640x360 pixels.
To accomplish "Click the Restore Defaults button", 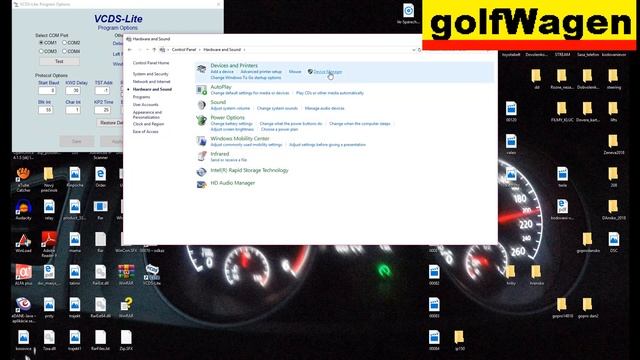I will pyautogui.click(x=110, y=123).
